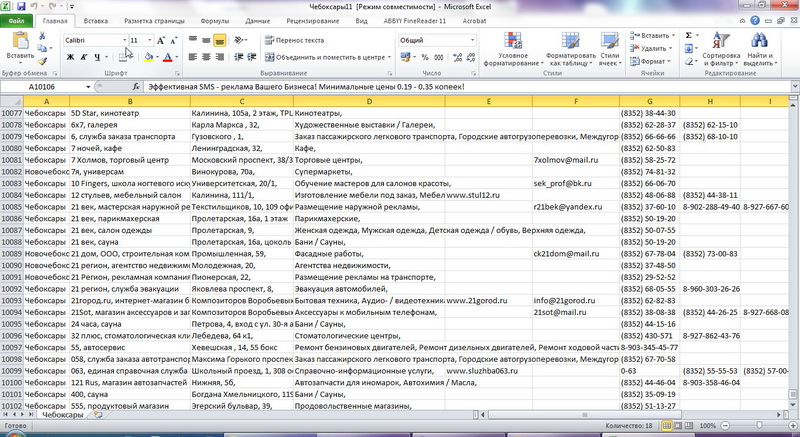Image resolution: width=800 pixels, height=437 pixels.
Task: Open the Файл tab
Action: click(16, 21)
